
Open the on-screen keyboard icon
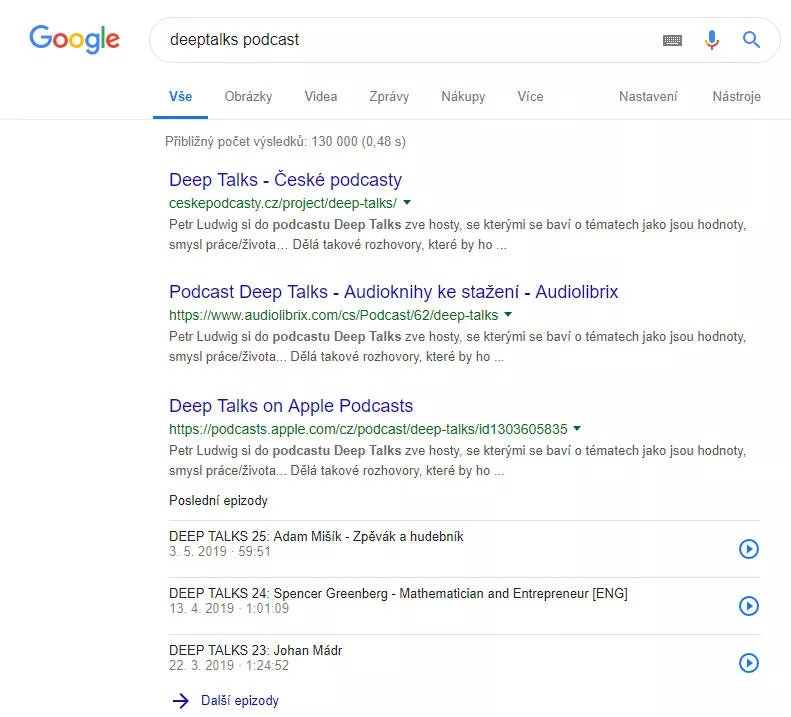coord(672,40)
